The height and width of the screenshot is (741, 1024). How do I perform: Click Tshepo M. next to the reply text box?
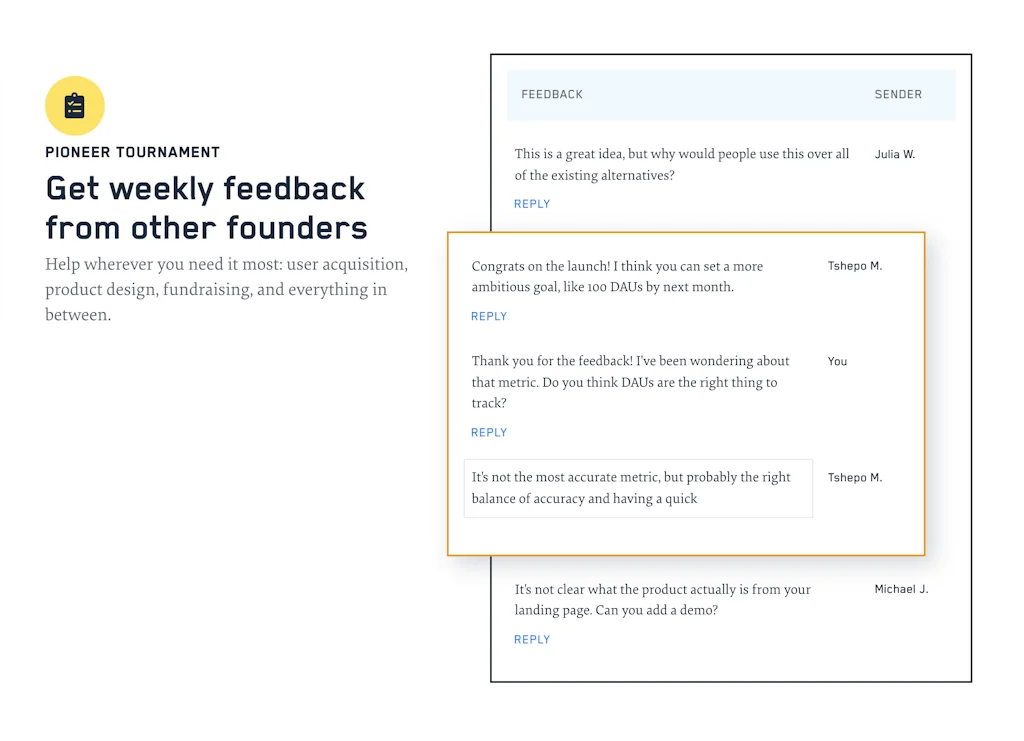click(854, 478)
